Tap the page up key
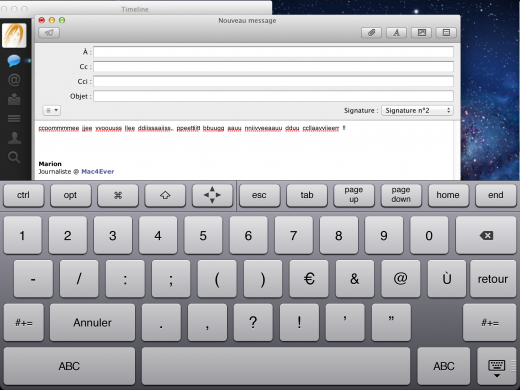 354,195
